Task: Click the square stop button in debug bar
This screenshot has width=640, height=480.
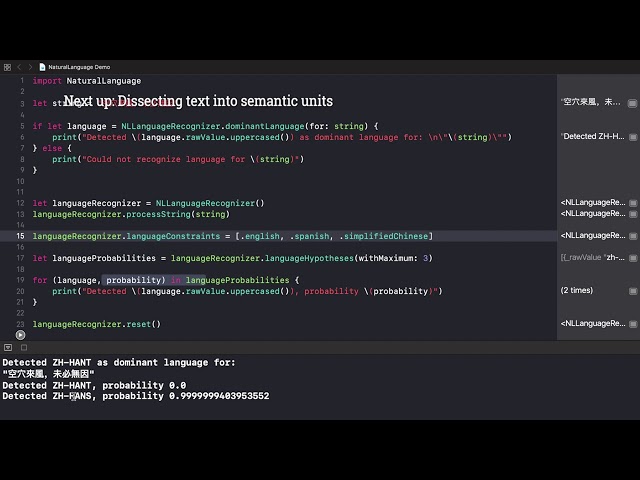Action: [24, 347]
